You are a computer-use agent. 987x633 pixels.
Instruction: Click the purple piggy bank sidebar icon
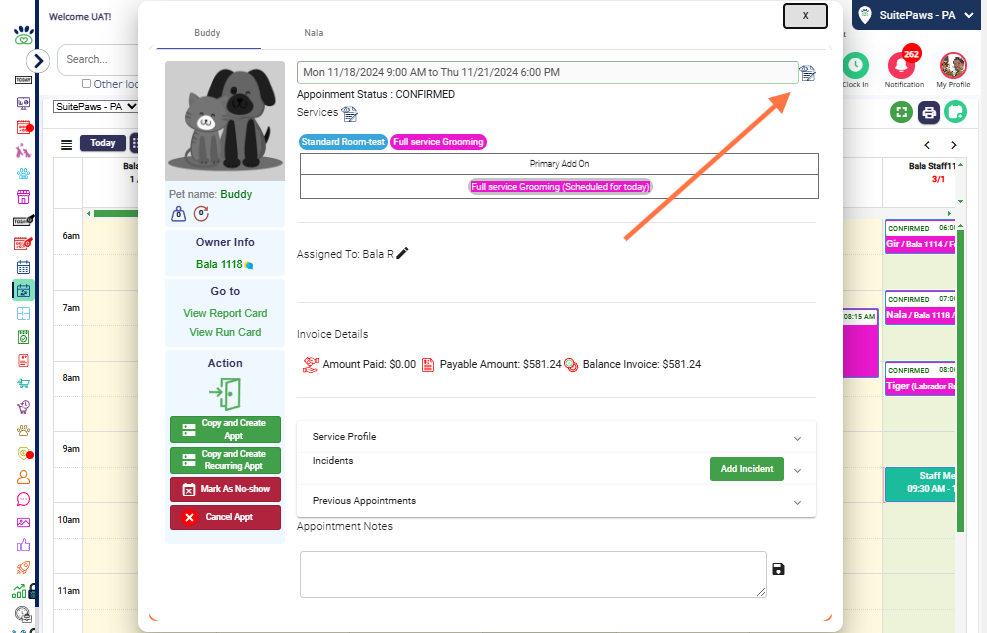(x=23, y=406)
